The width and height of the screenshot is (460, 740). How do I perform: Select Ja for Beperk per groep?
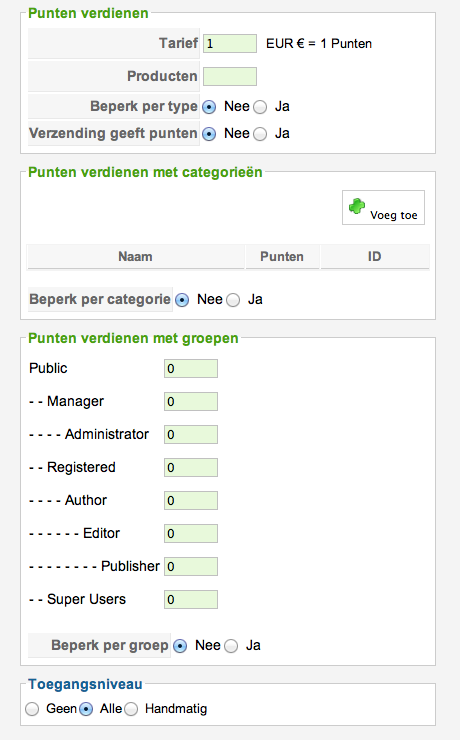tap(231, 646)
